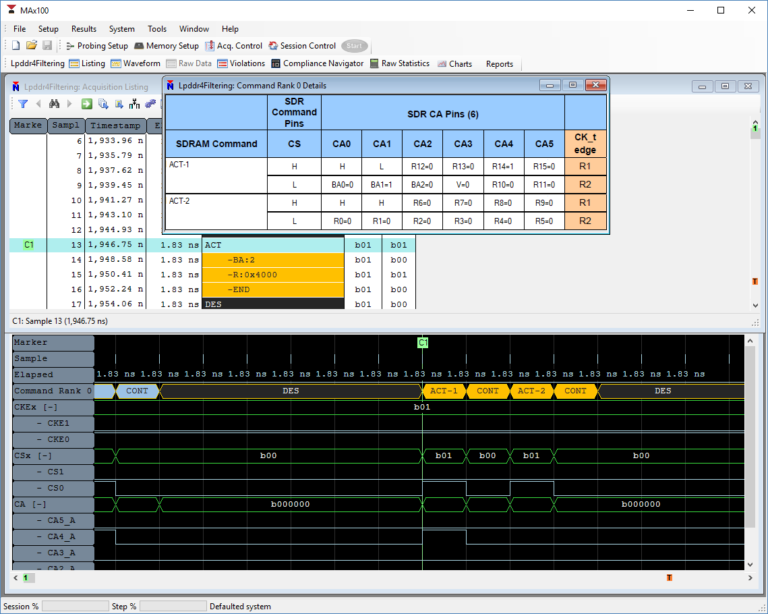The image size is (768, 614).
Task: Open the Help menu
Action: point(230,29)
